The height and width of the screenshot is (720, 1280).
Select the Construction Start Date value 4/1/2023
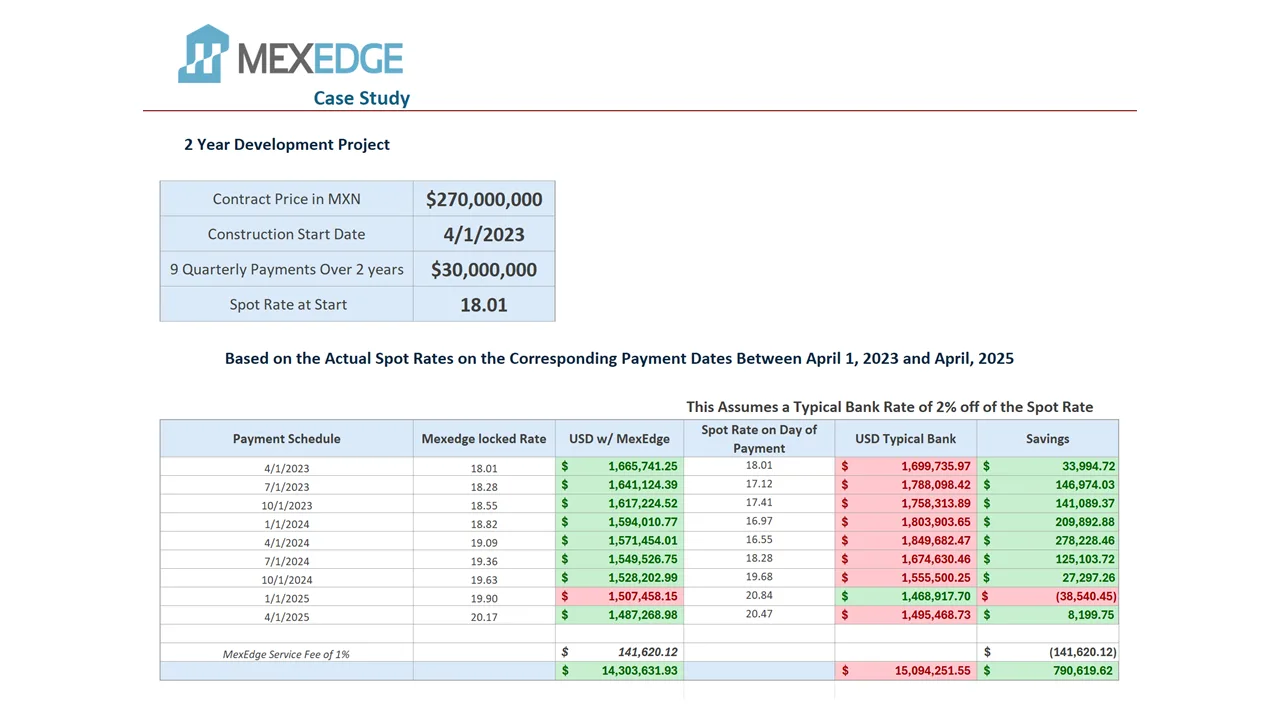point(484,235)
